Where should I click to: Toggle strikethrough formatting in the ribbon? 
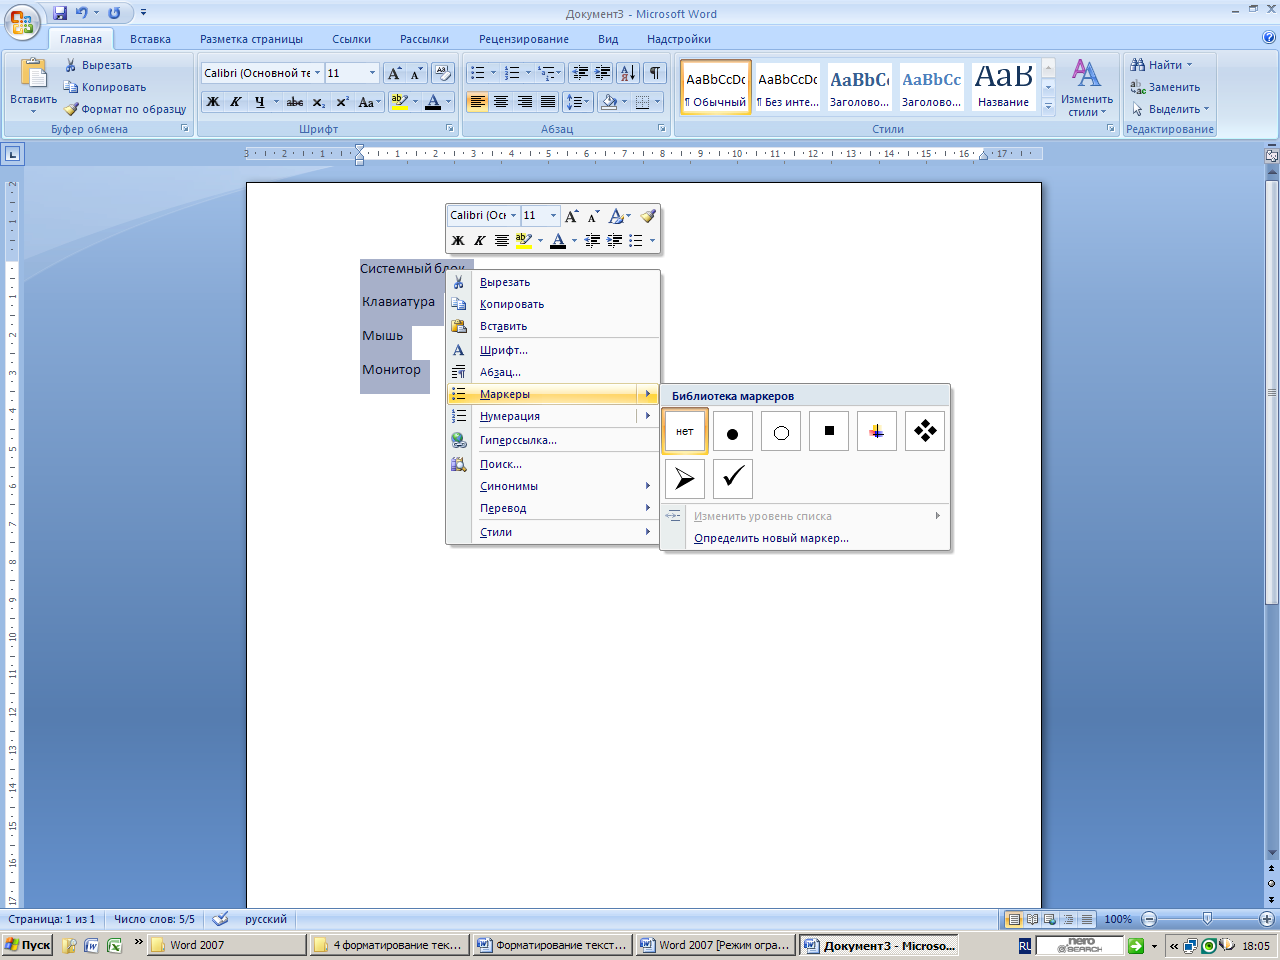click(295, 102)
